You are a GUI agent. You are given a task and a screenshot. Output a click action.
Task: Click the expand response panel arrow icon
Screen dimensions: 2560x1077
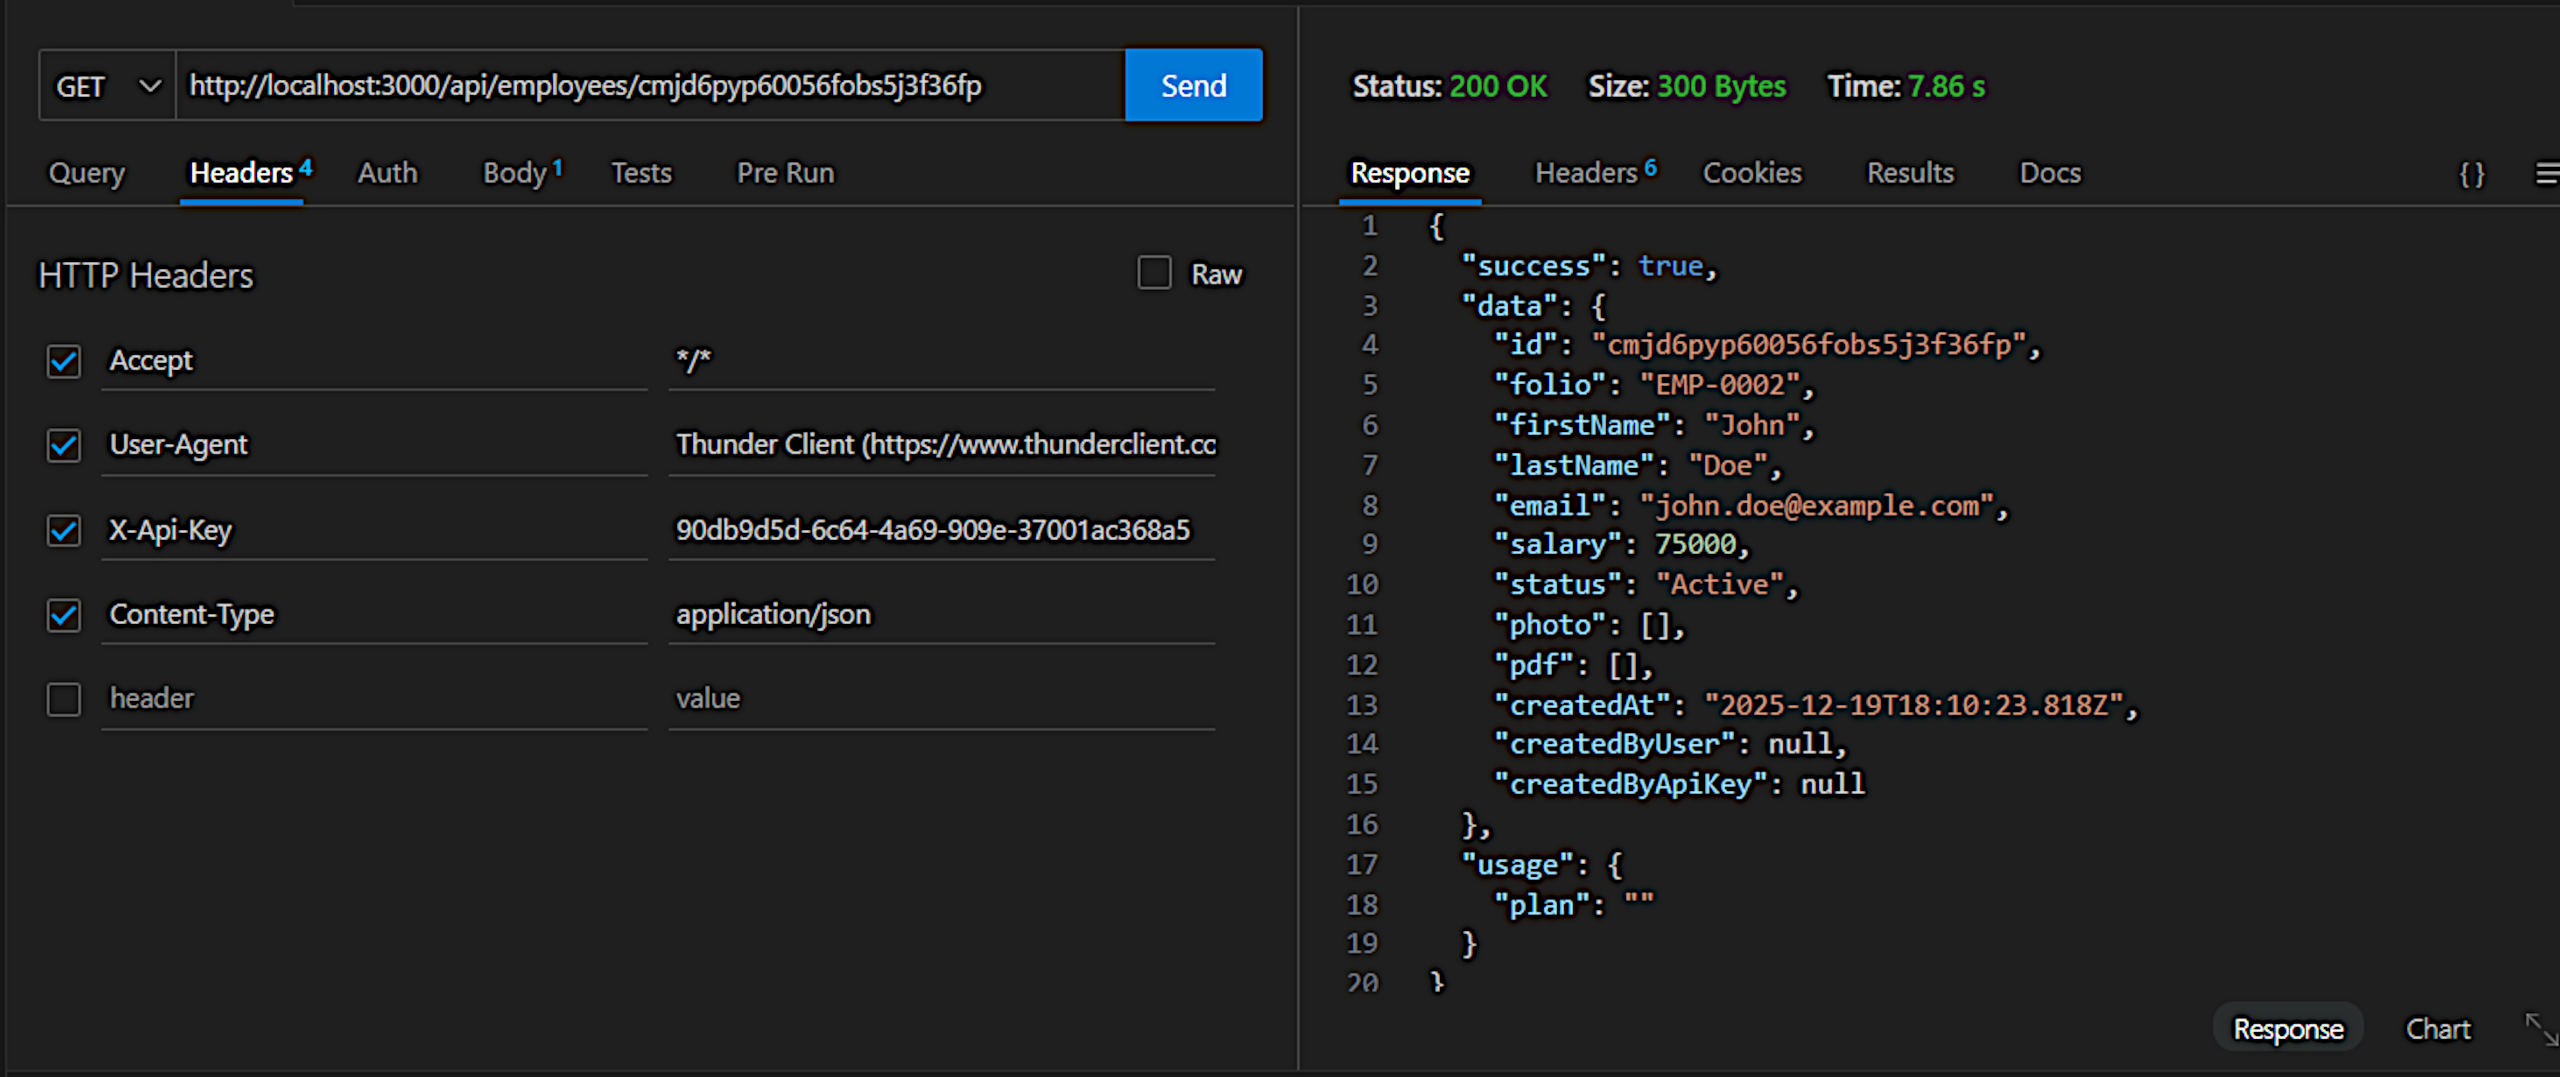[x=2540, y=1029]
